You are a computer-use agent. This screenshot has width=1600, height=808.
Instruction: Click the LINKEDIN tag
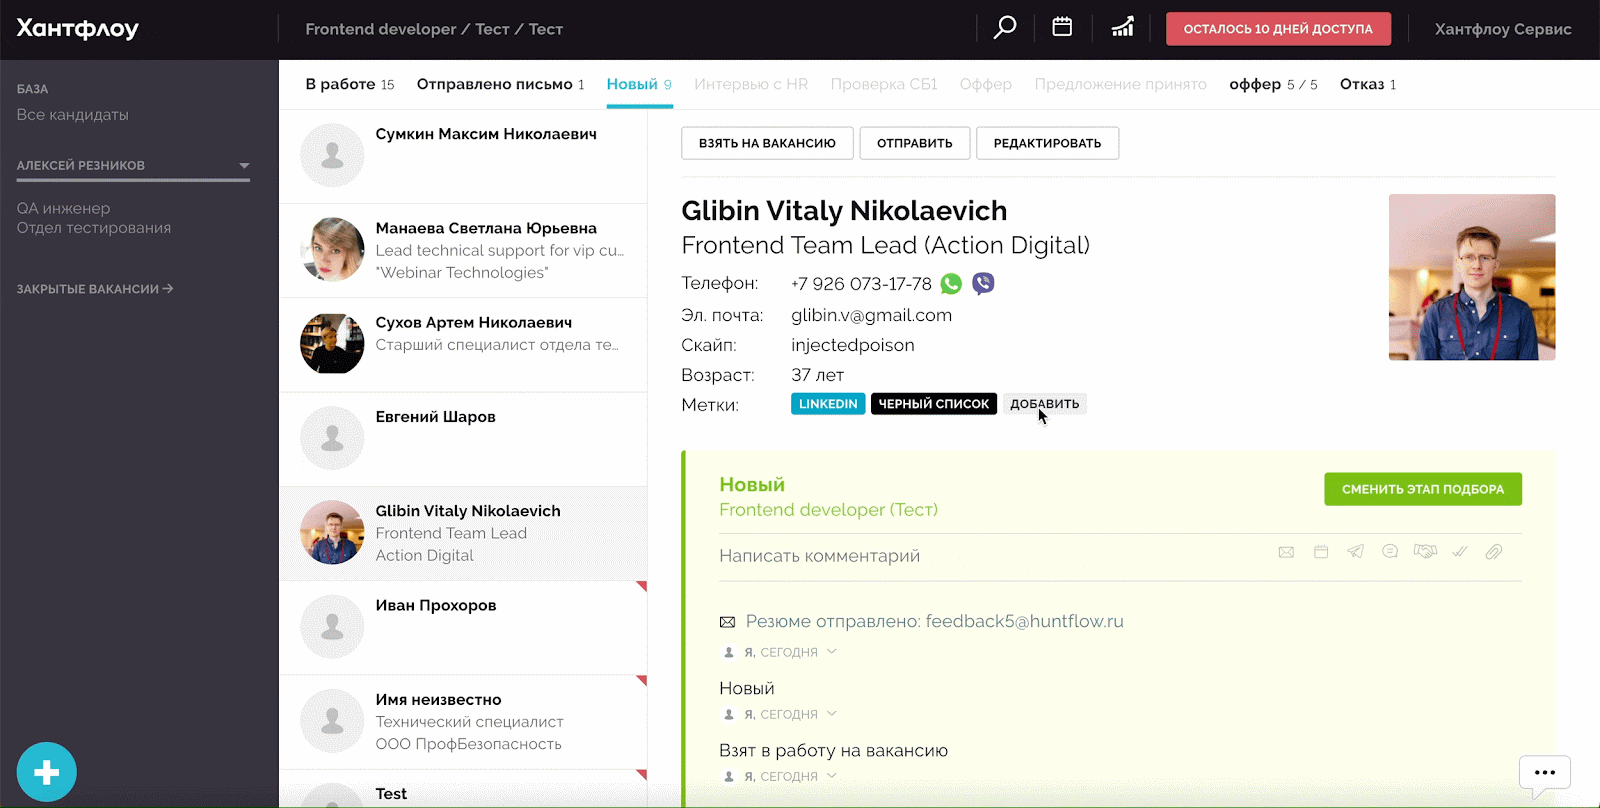point(828,404)
